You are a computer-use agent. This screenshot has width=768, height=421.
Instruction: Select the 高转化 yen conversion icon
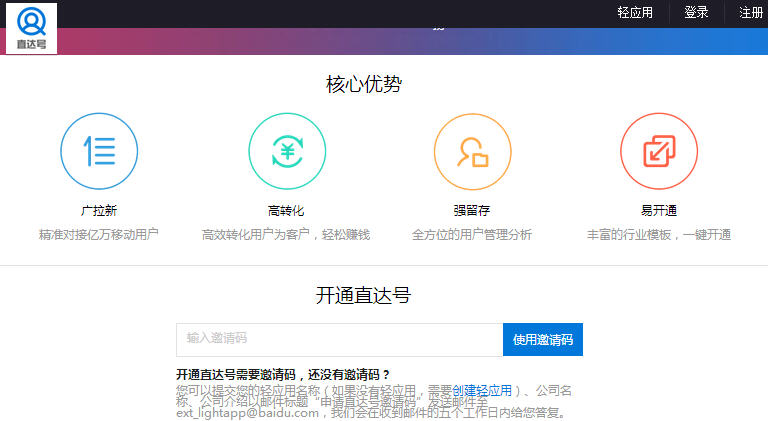tap(287, 151)
